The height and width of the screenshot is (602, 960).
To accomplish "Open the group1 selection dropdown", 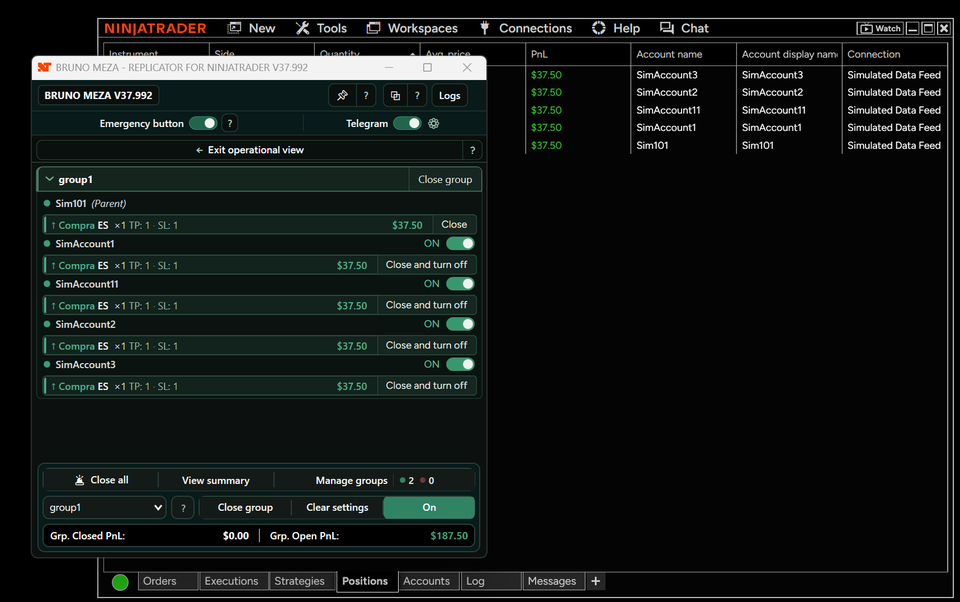I will click(105, 508).
